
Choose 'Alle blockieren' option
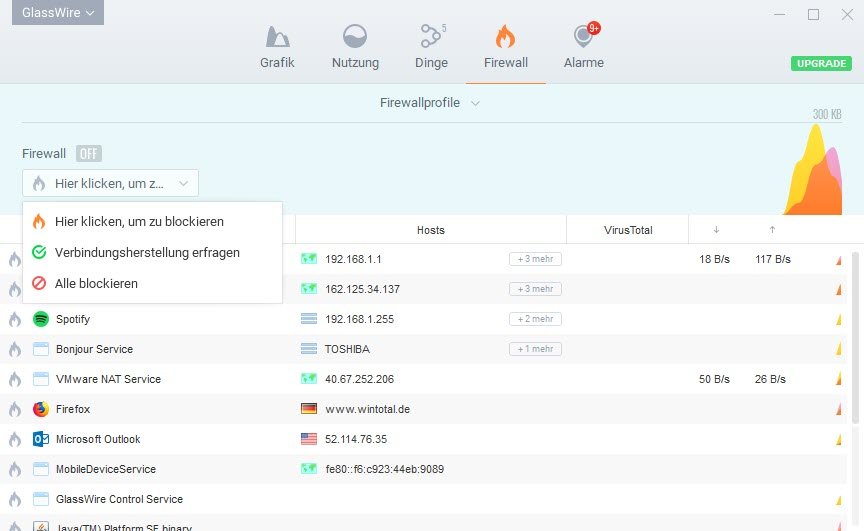[152, 283]
